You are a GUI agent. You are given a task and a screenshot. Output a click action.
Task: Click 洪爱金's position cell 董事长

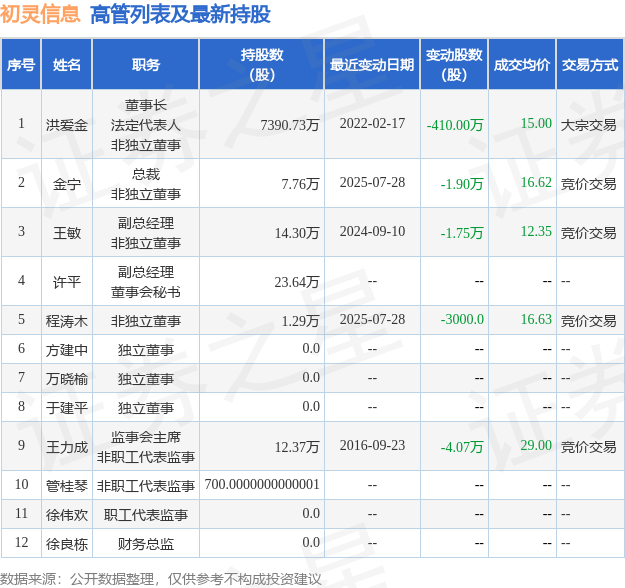146,105
